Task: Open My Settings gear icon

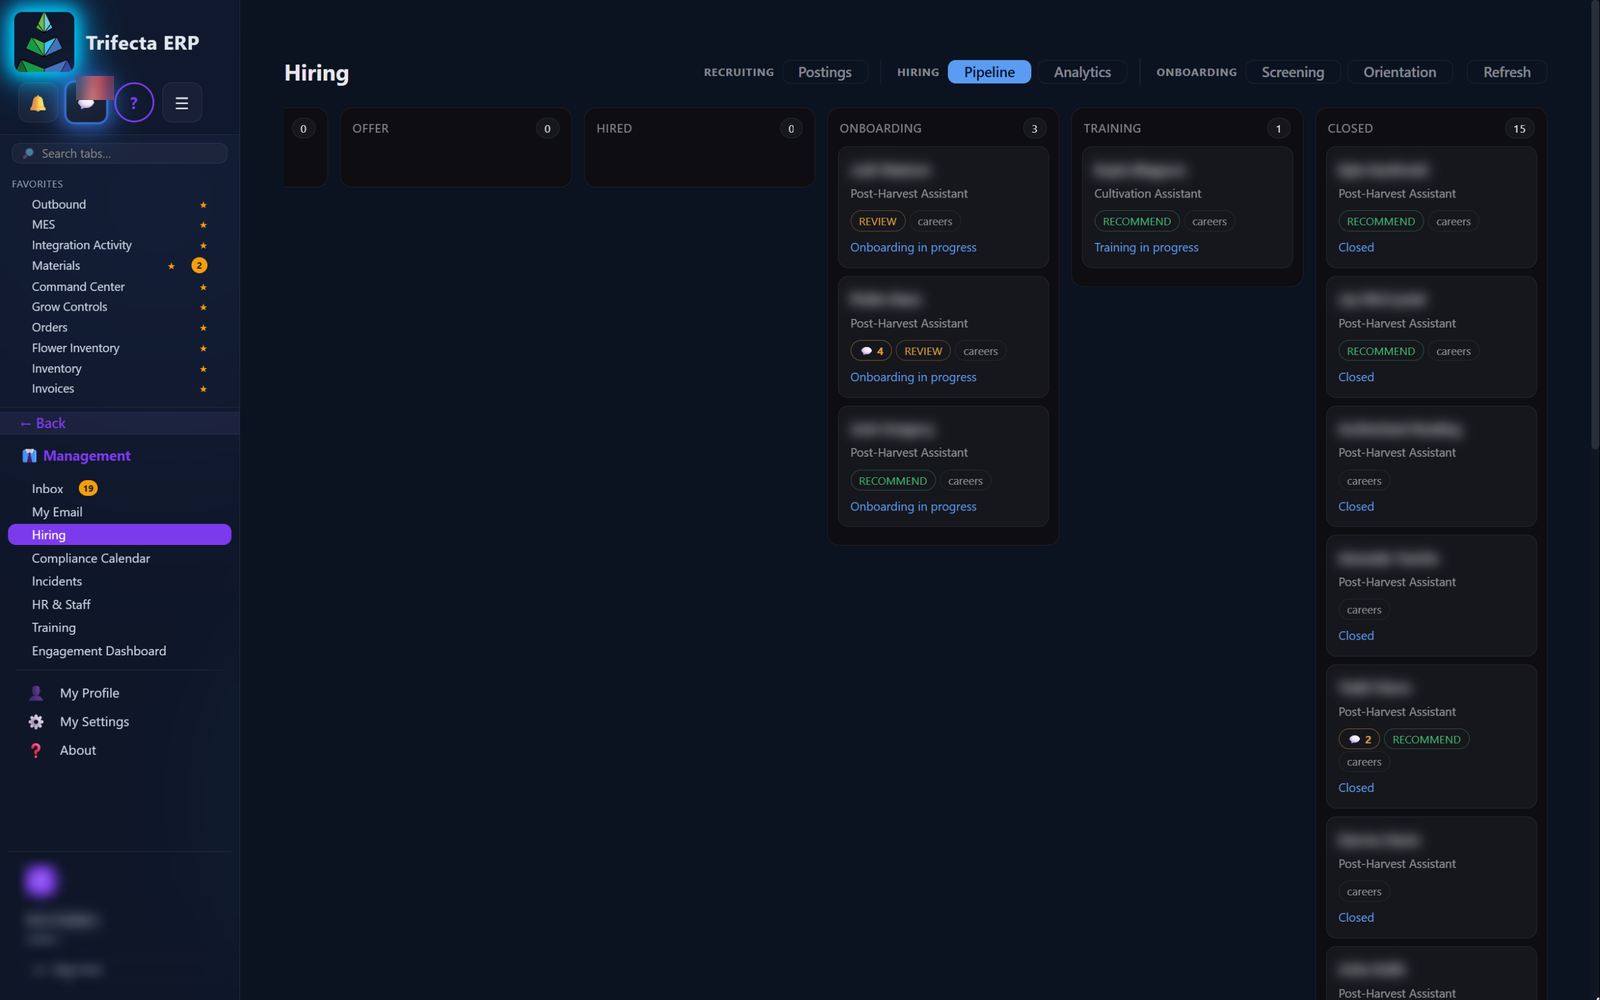Action: [x=36, y=722]
